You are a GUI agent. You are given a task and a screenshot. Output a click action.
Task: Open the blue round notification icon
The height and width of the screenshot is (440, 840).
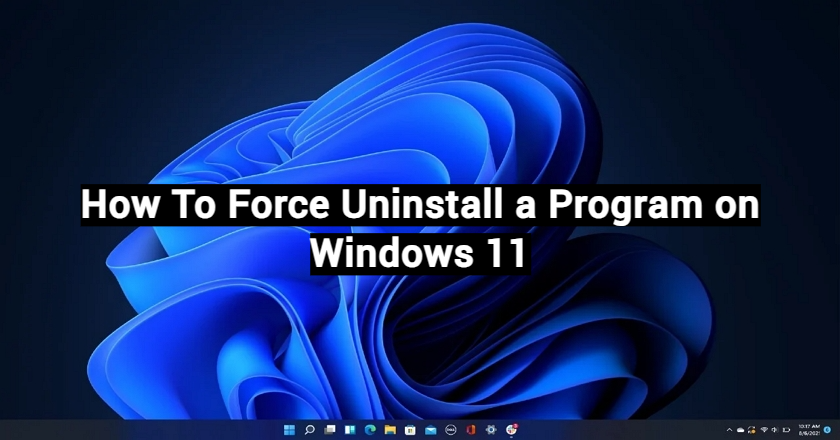(827, 430)
